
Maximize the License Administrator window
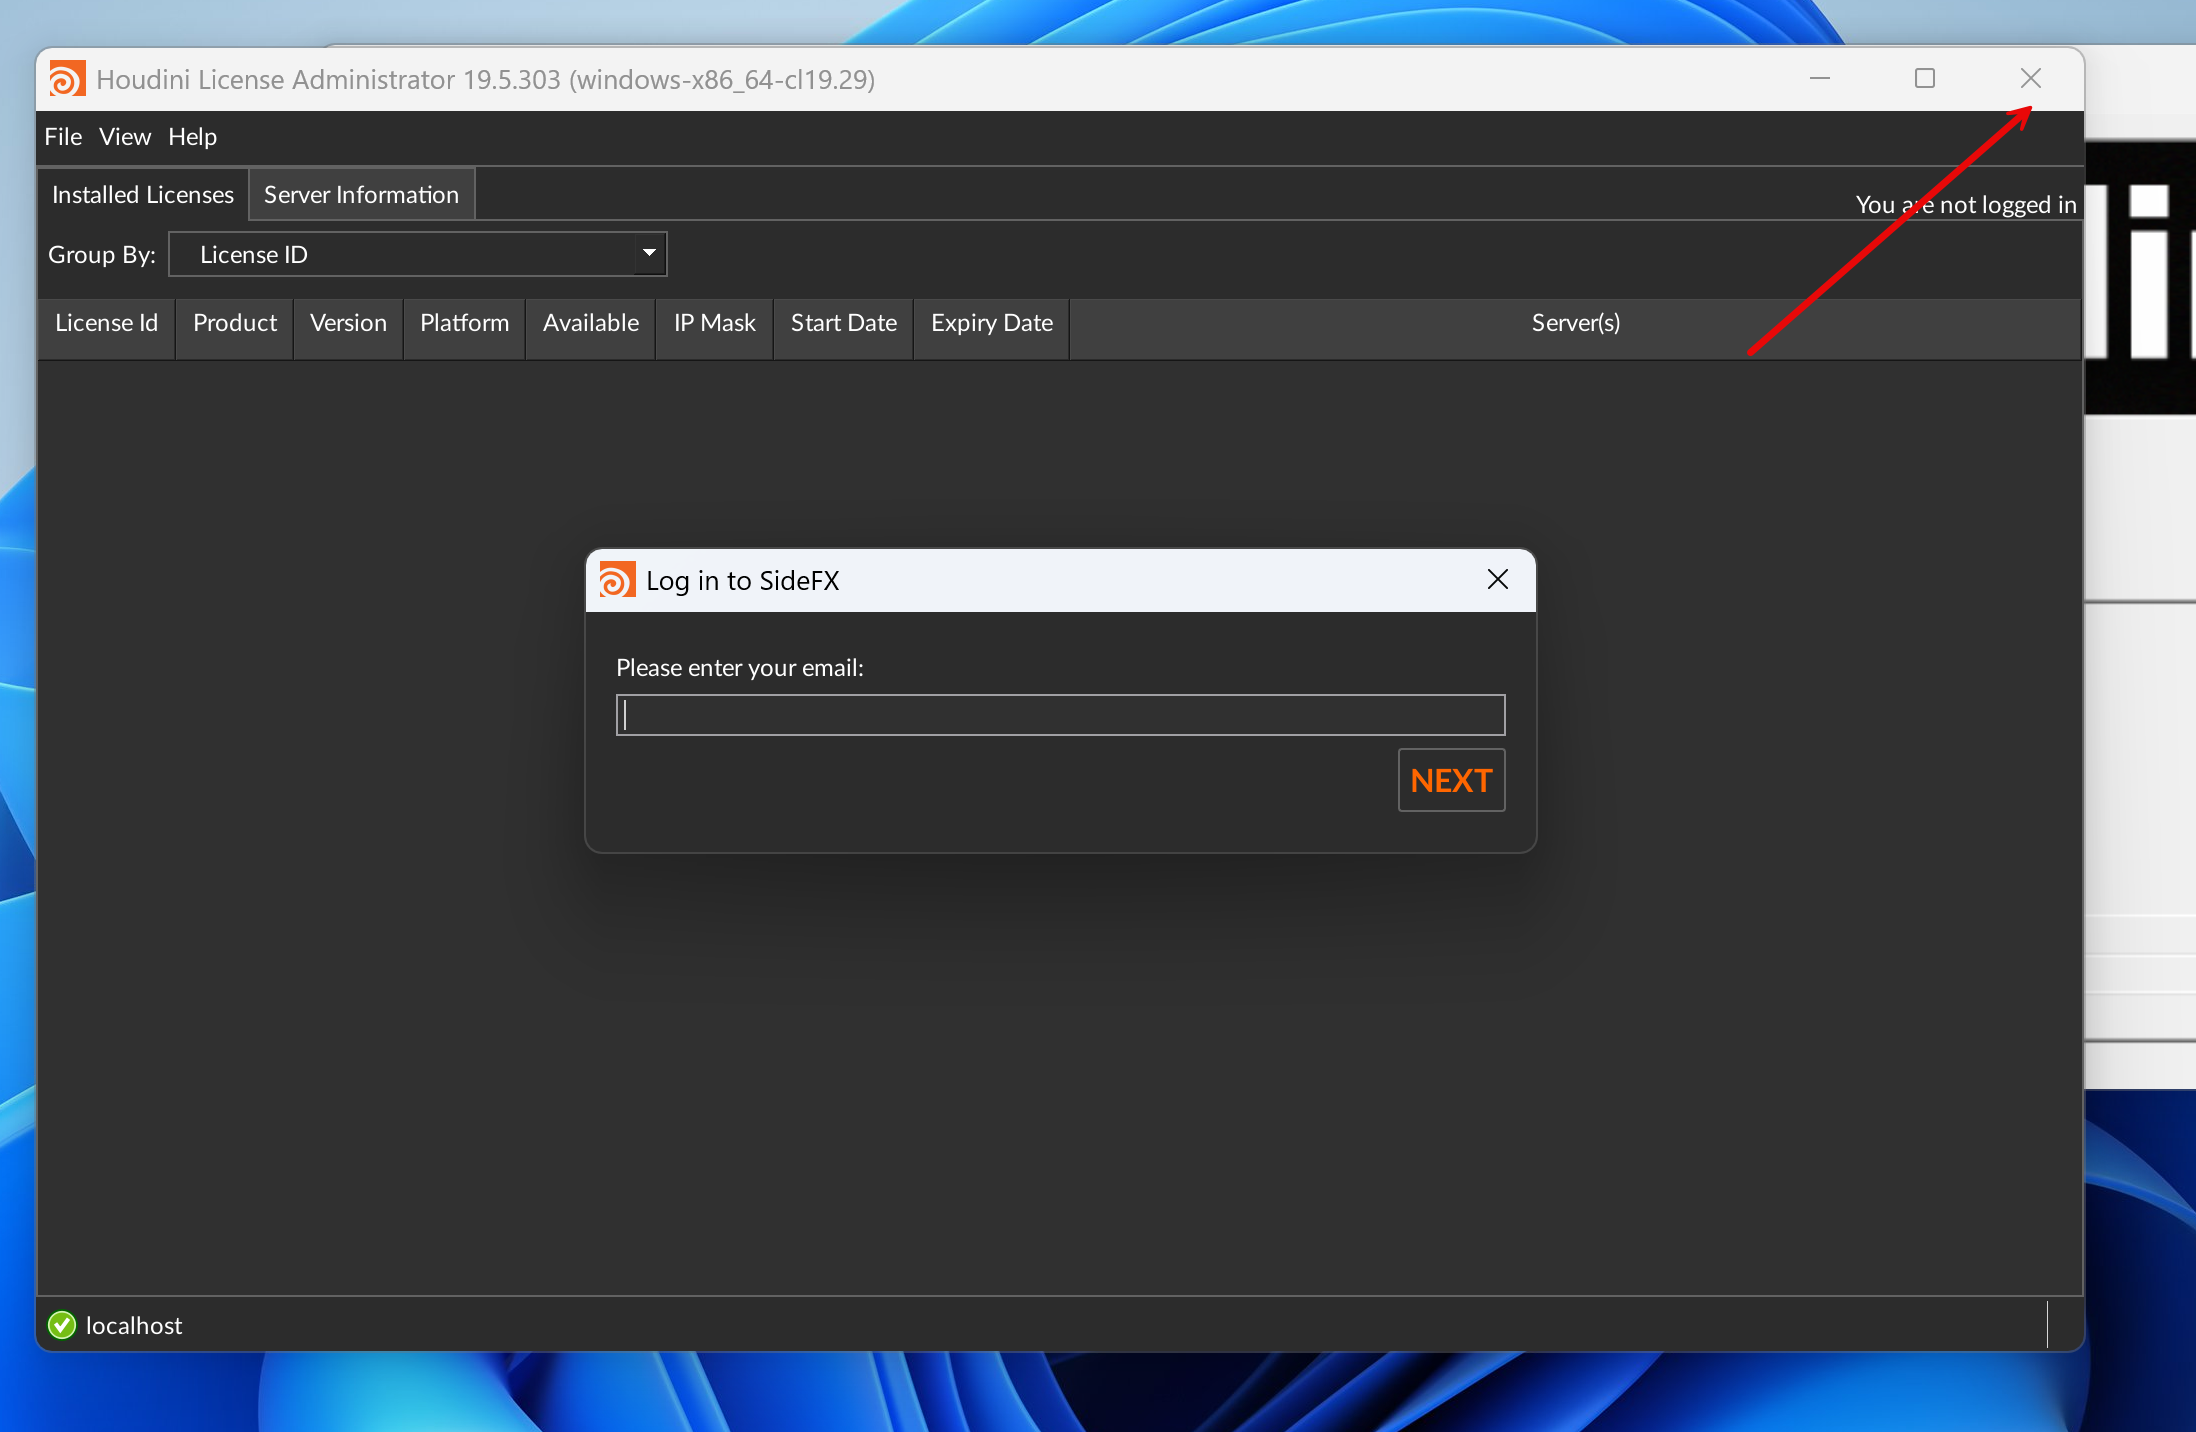(1924, 78)
